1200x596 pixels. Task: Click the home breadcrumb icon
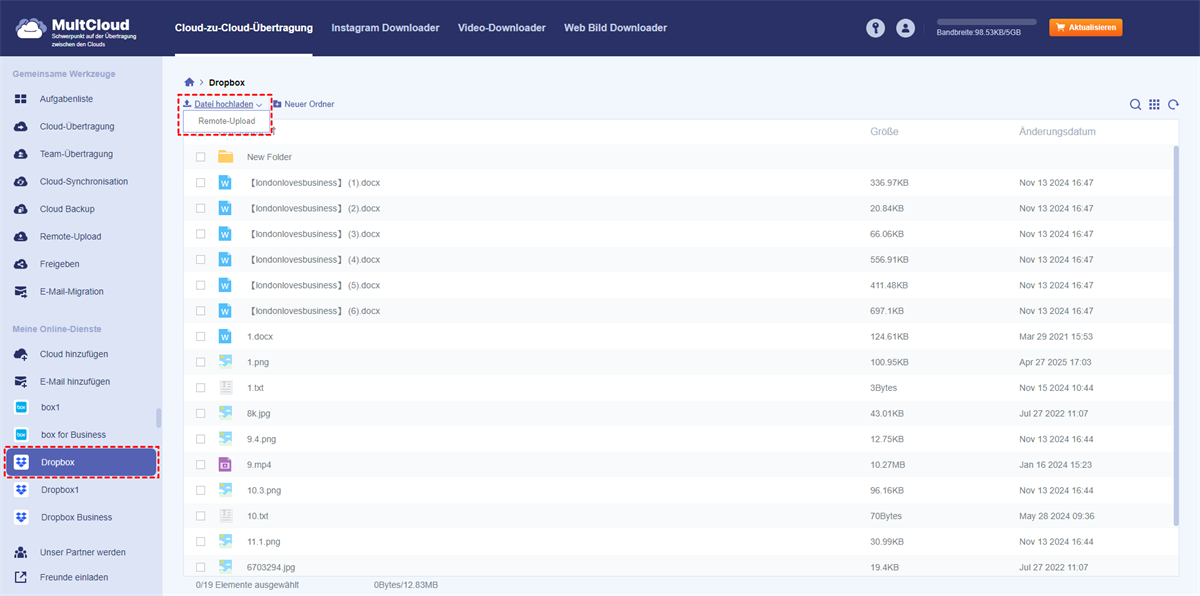click(x=189, y=82)
